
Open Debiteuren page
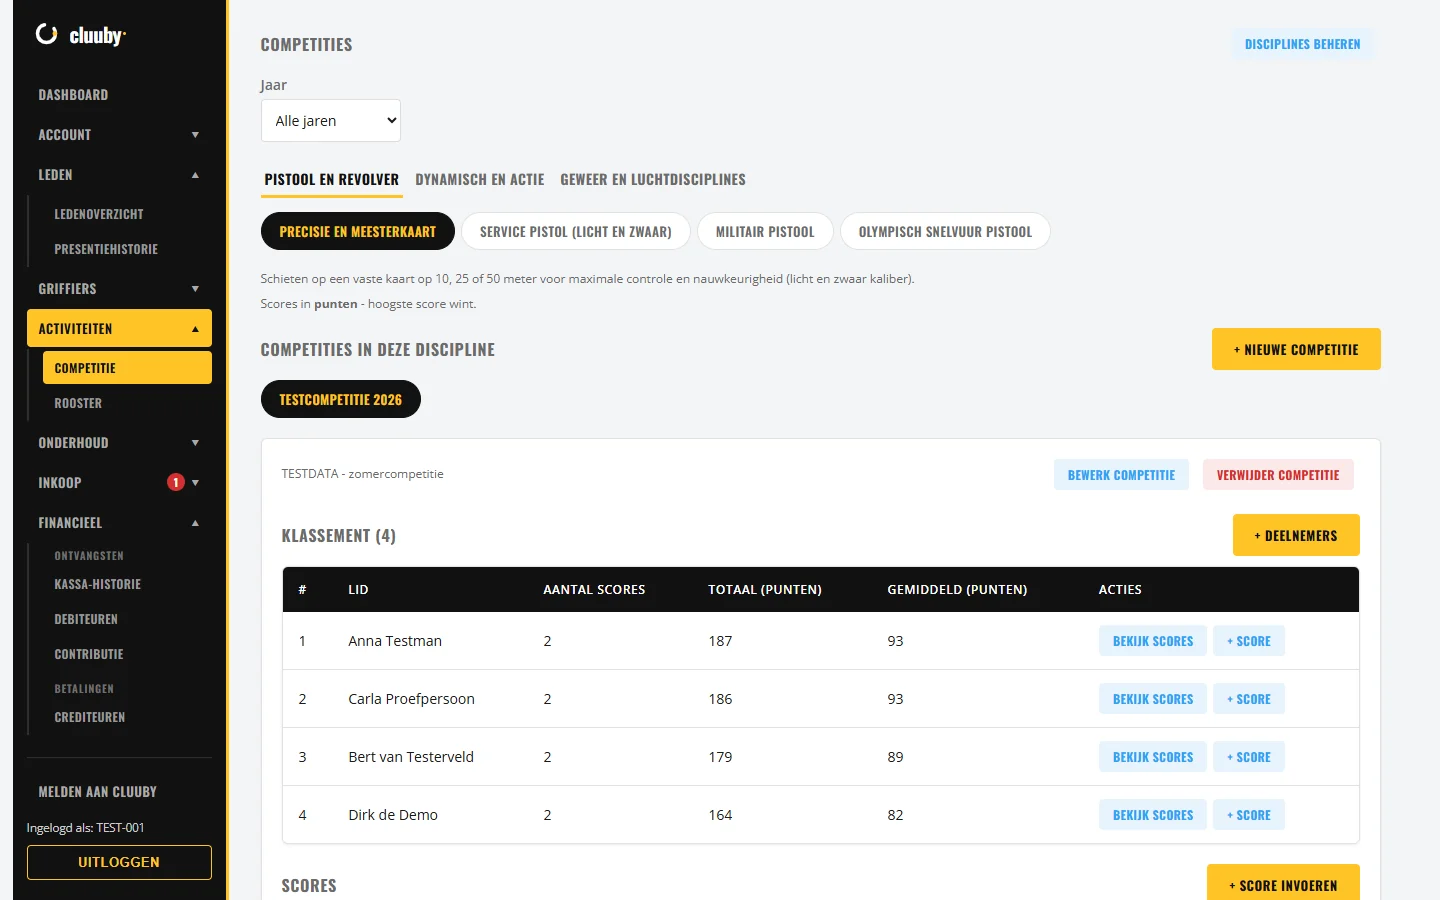click(x=127, y=619)
